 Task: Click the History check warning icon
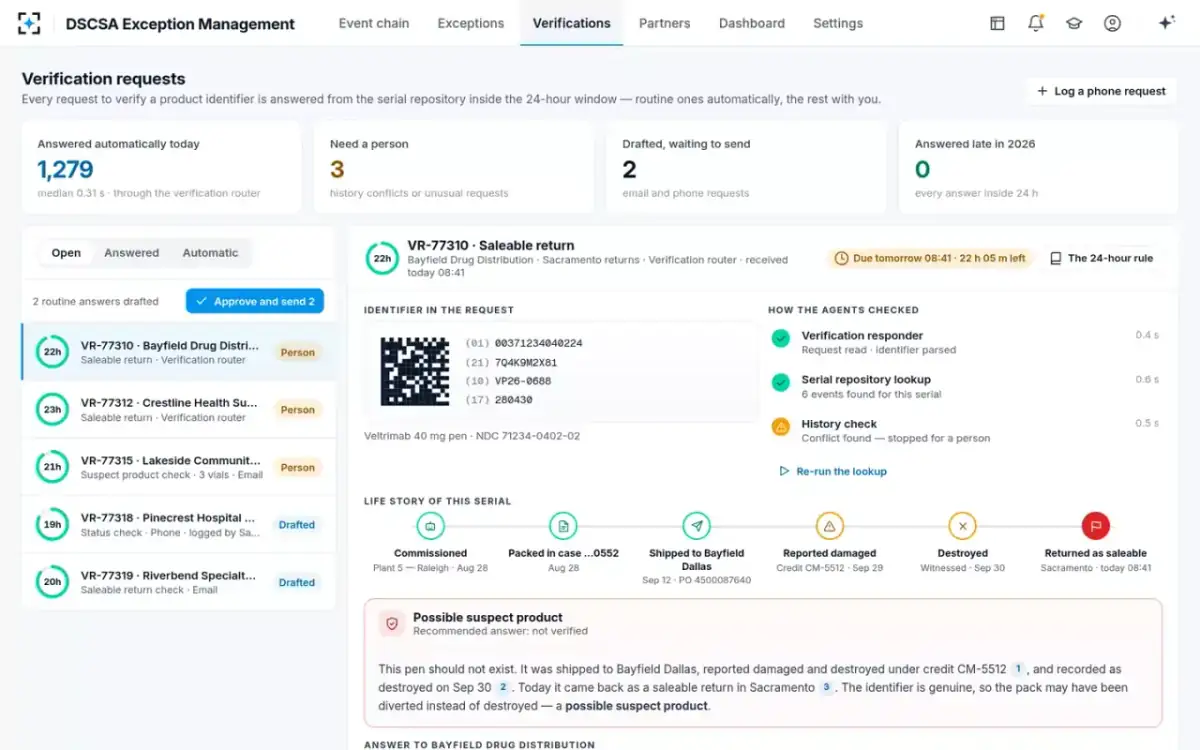pyautogui.click(x=781, y=427)
